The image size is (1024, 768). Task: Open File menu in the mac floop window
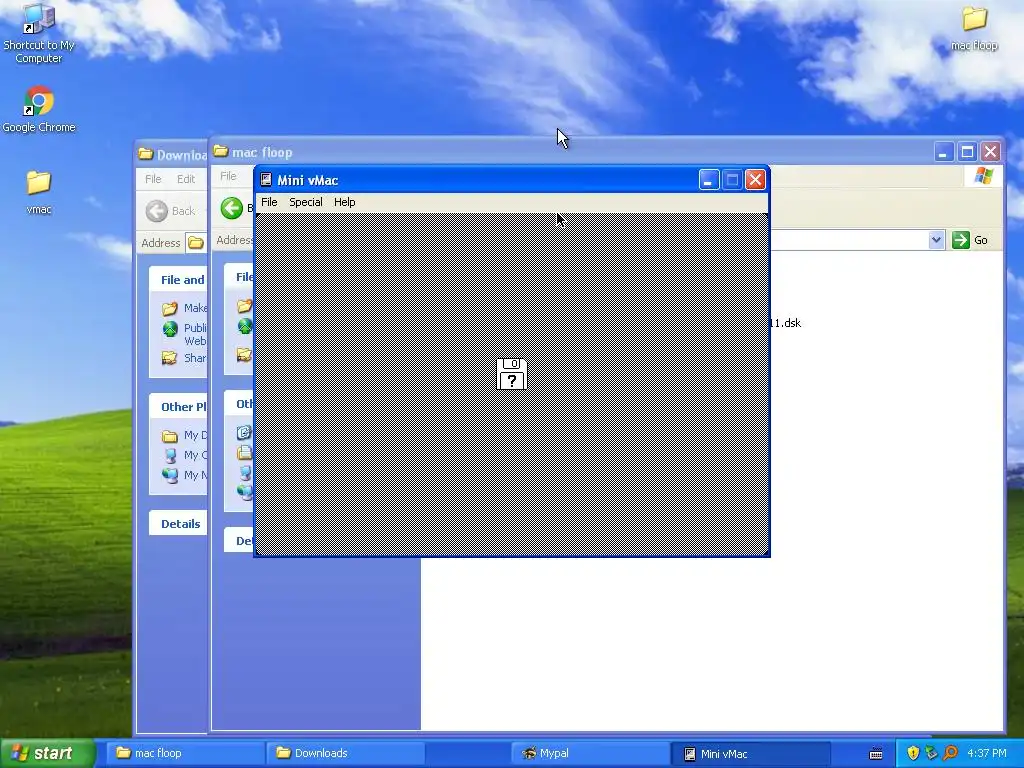(228, 176)
